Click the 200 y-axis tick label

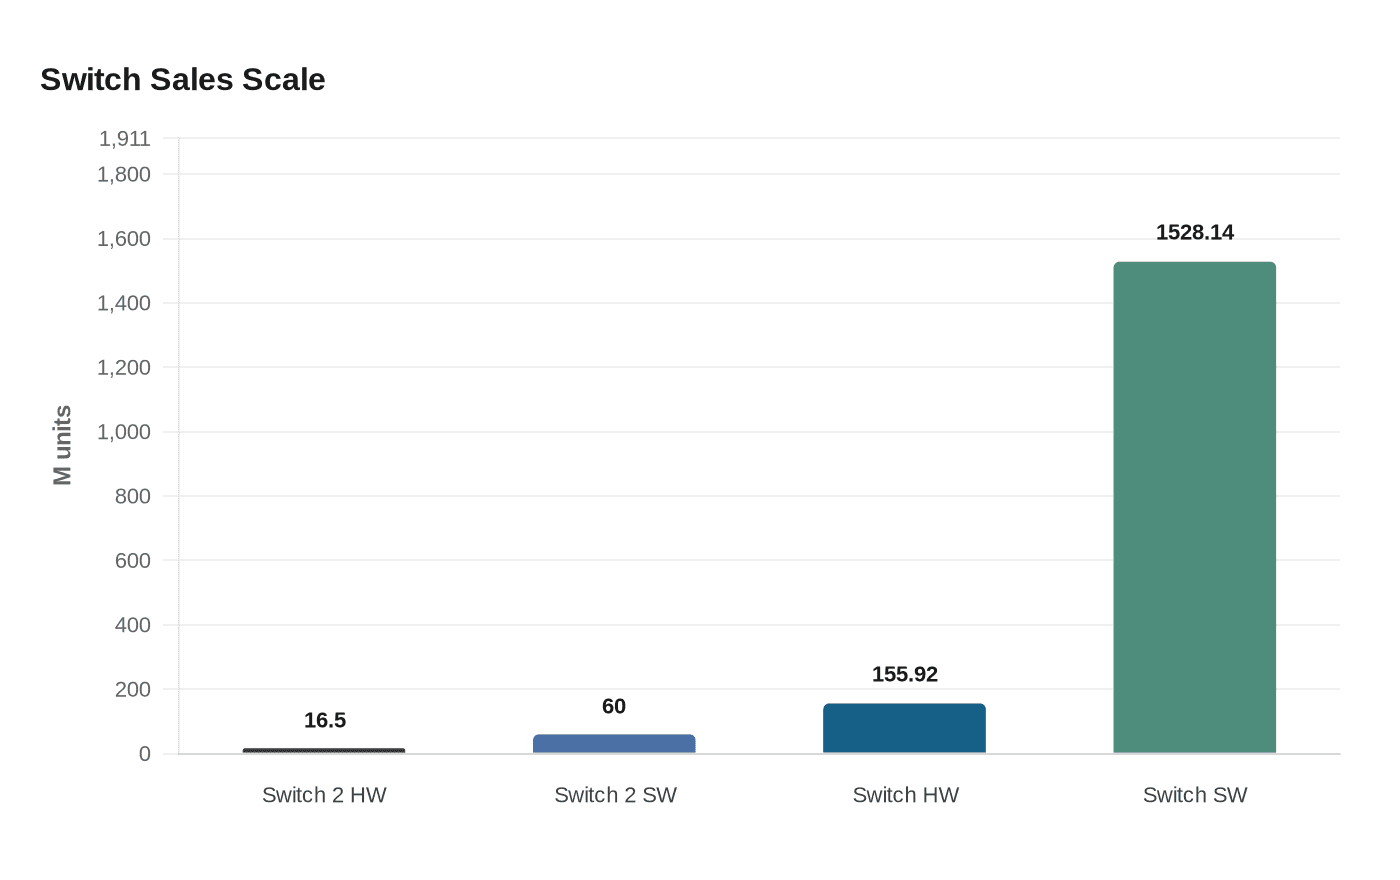(x=133, y=689)
